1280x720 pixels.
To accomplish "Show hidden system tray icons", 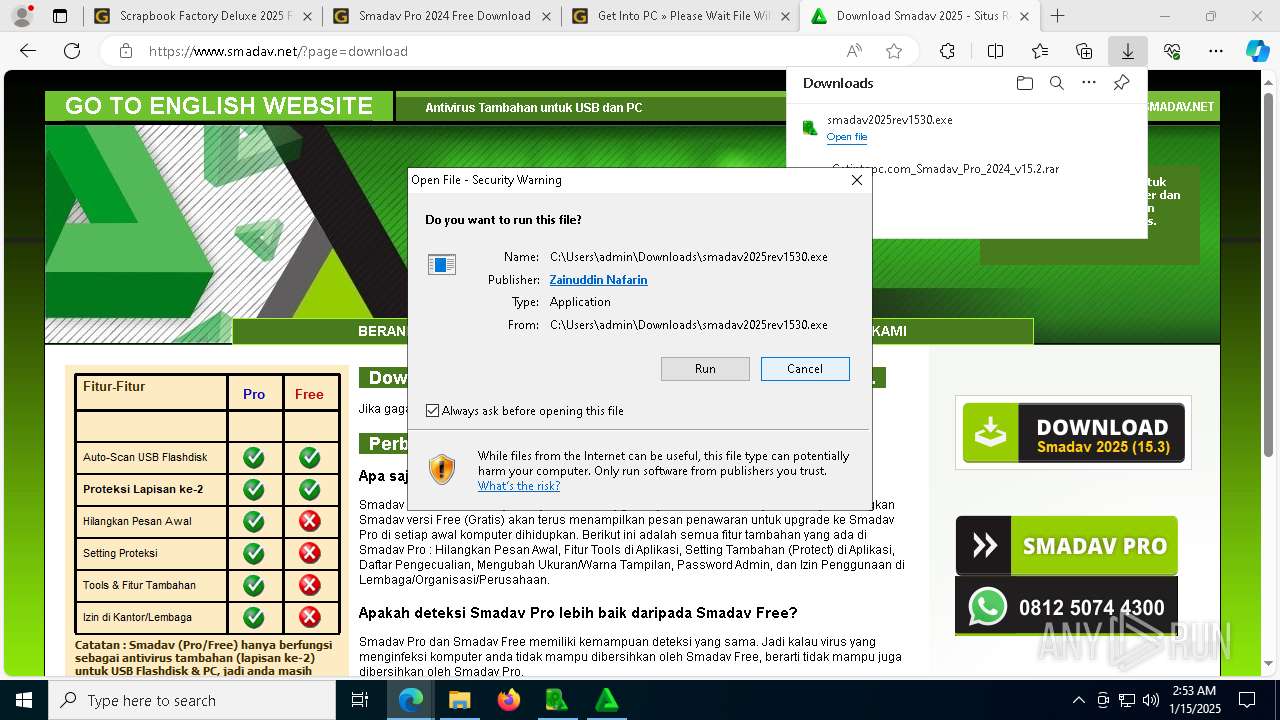I will [x=1078, y=700].
